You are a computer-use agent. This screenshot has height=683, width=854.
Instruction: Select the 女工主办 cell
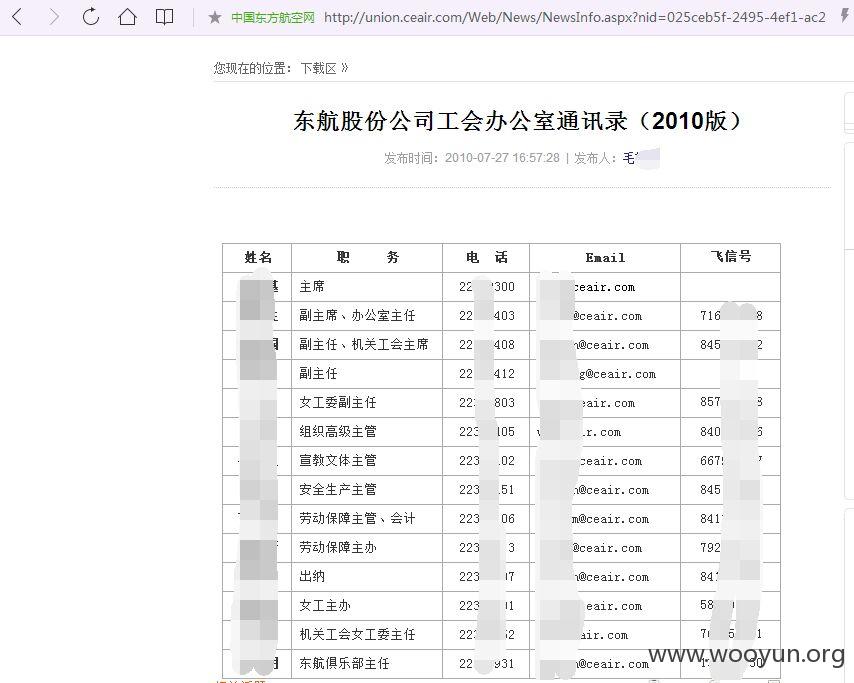tap(367, 606)
